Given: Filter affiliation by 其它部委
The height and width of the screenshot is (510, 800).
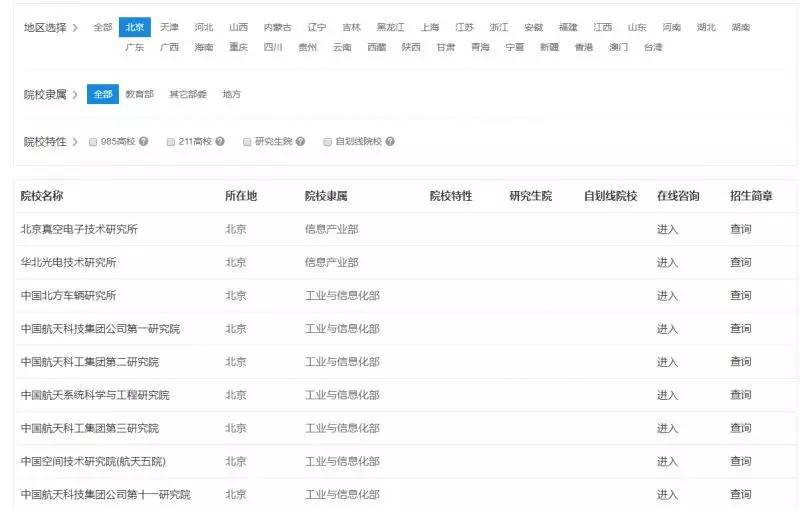Looking at the screenshot, I should click(188, 94).
